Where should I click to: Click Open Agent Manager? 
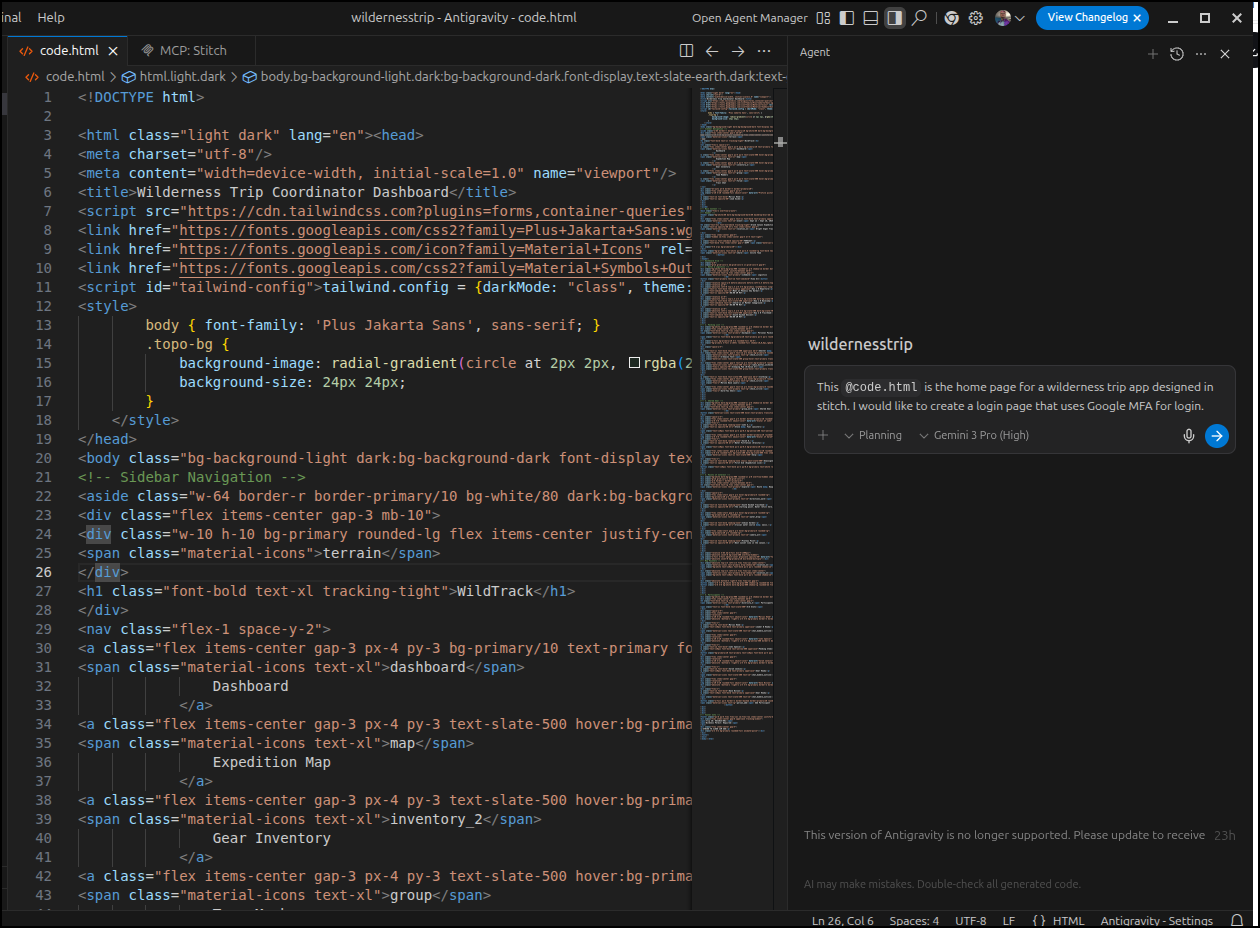[749, 18]
